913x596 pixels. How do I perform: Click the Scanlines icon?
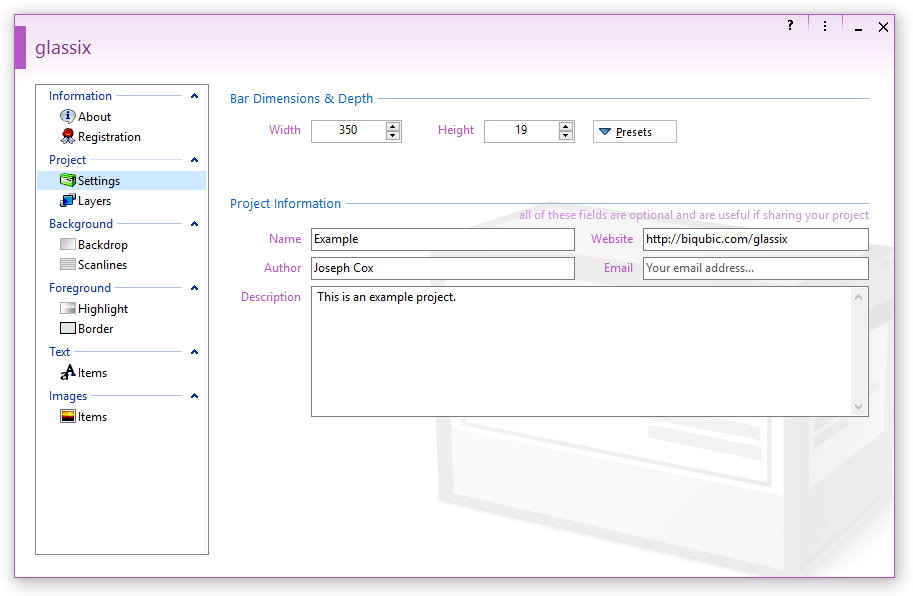(68, 265)
